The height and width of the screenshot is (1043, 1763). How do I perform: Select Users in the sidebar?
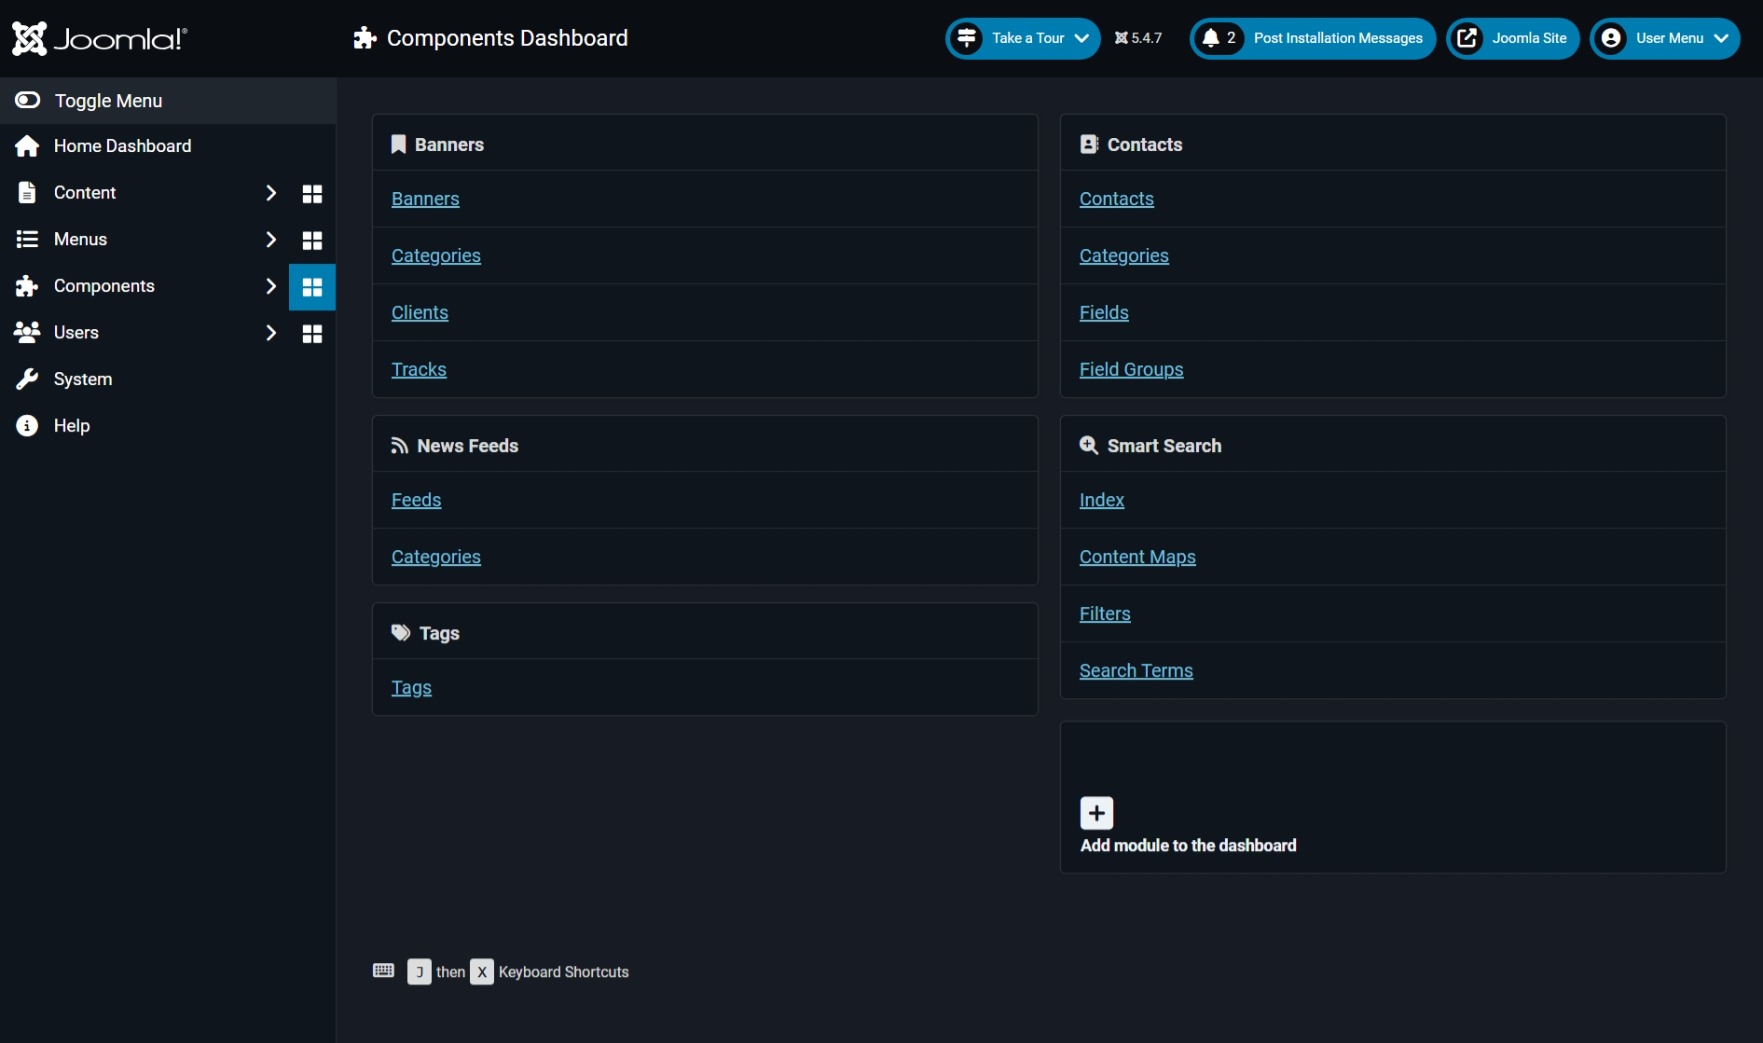coord(76,332)
